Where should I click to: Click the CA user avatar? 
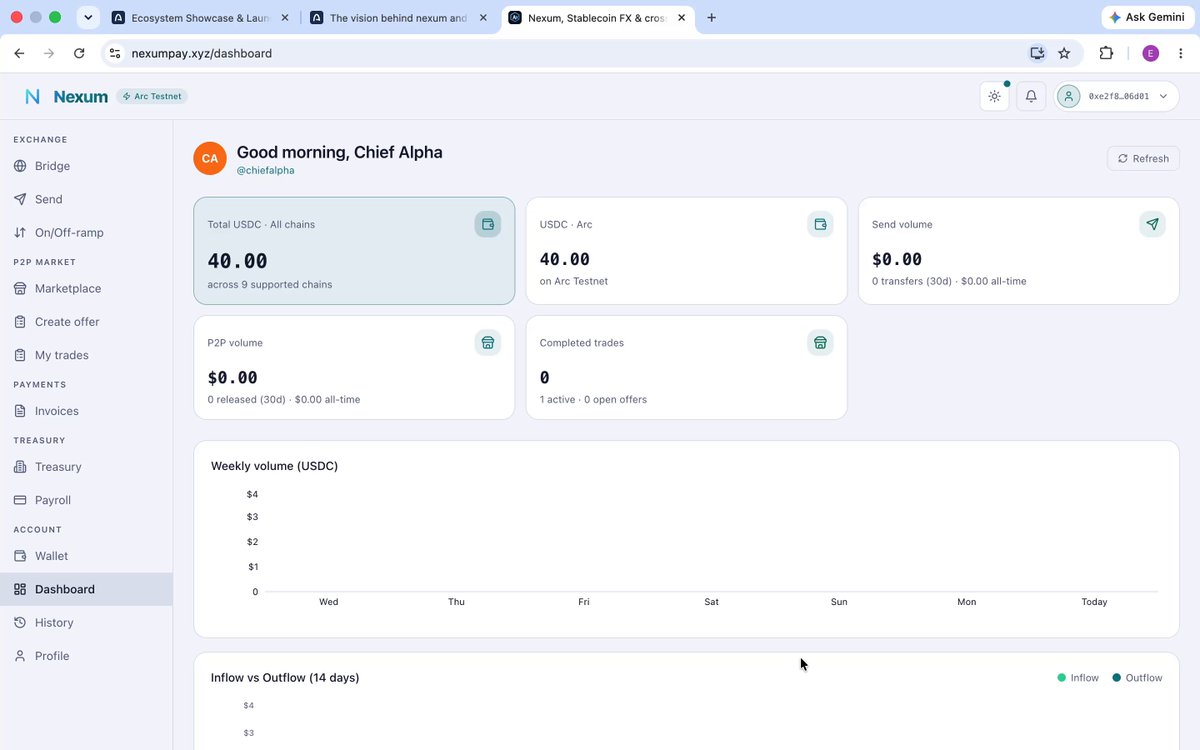pos(210,158)
